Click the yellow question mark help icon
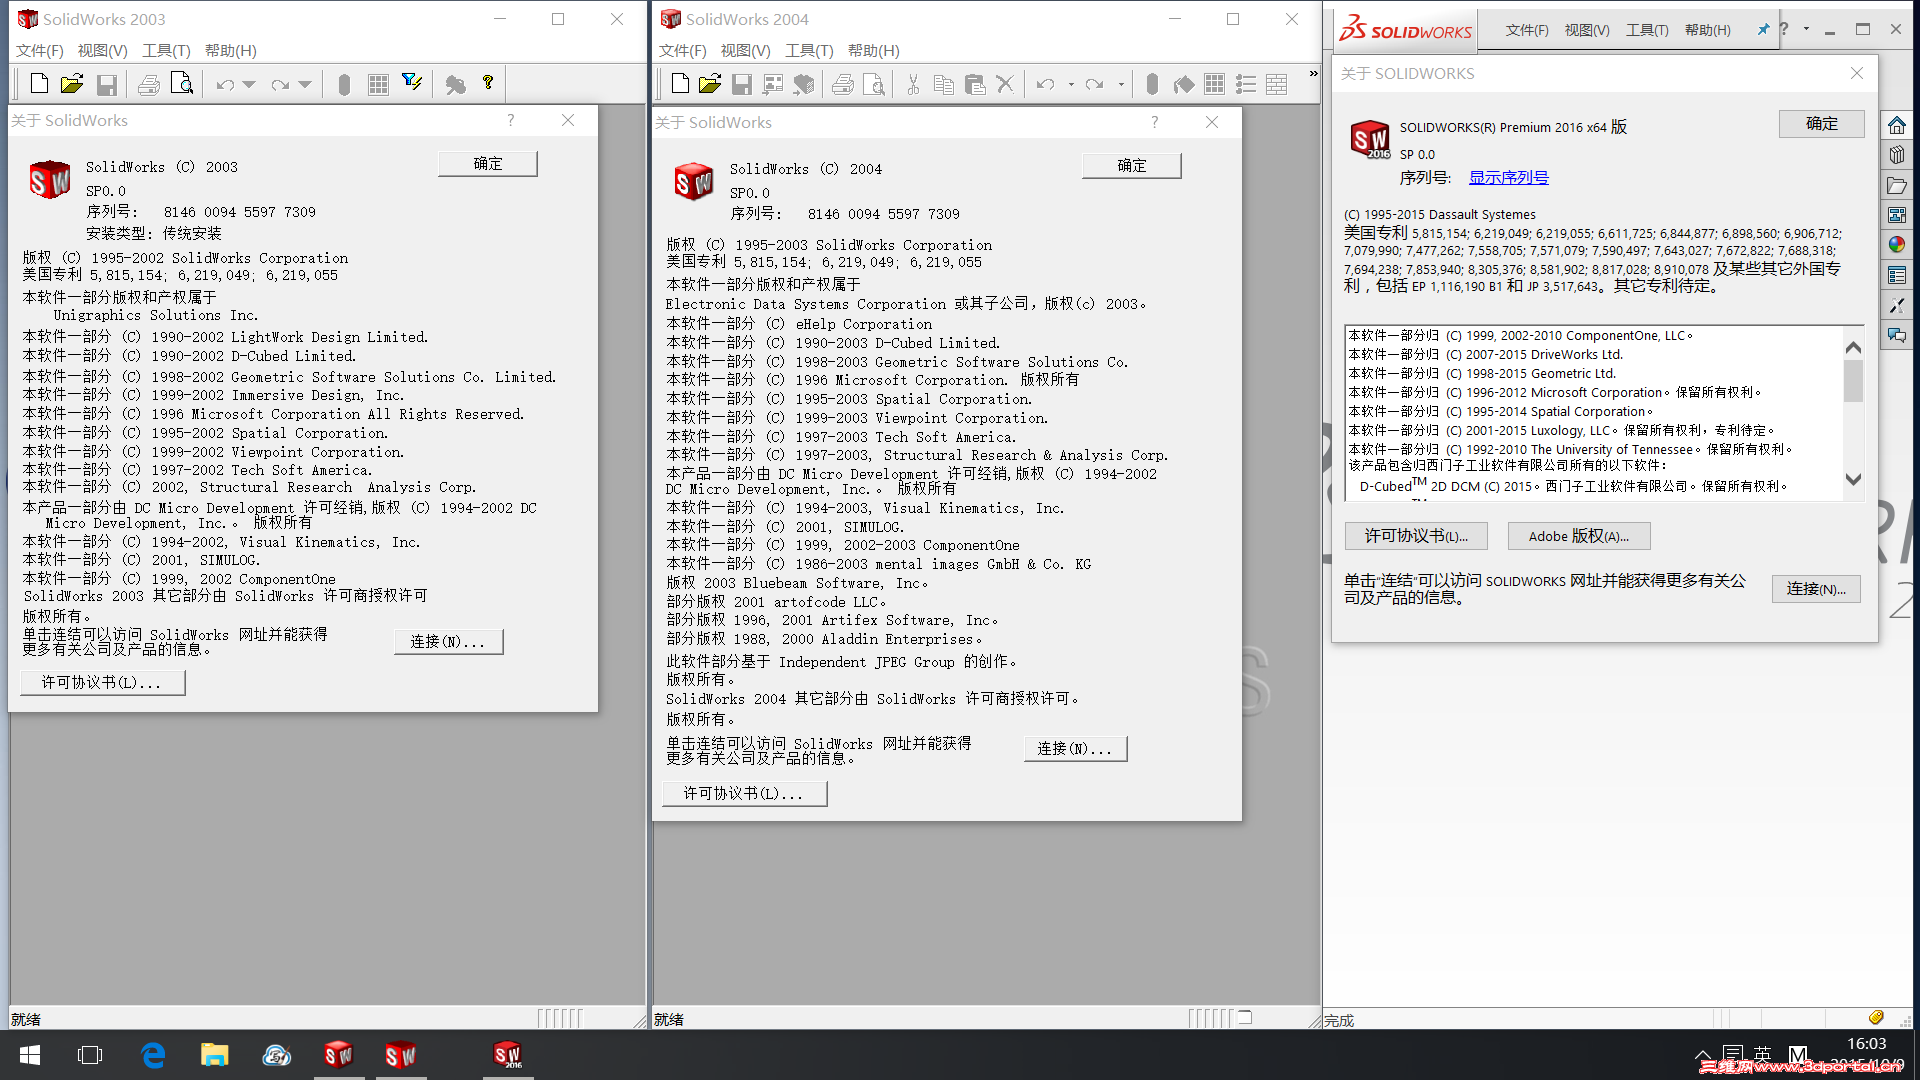 click(488, 83)
